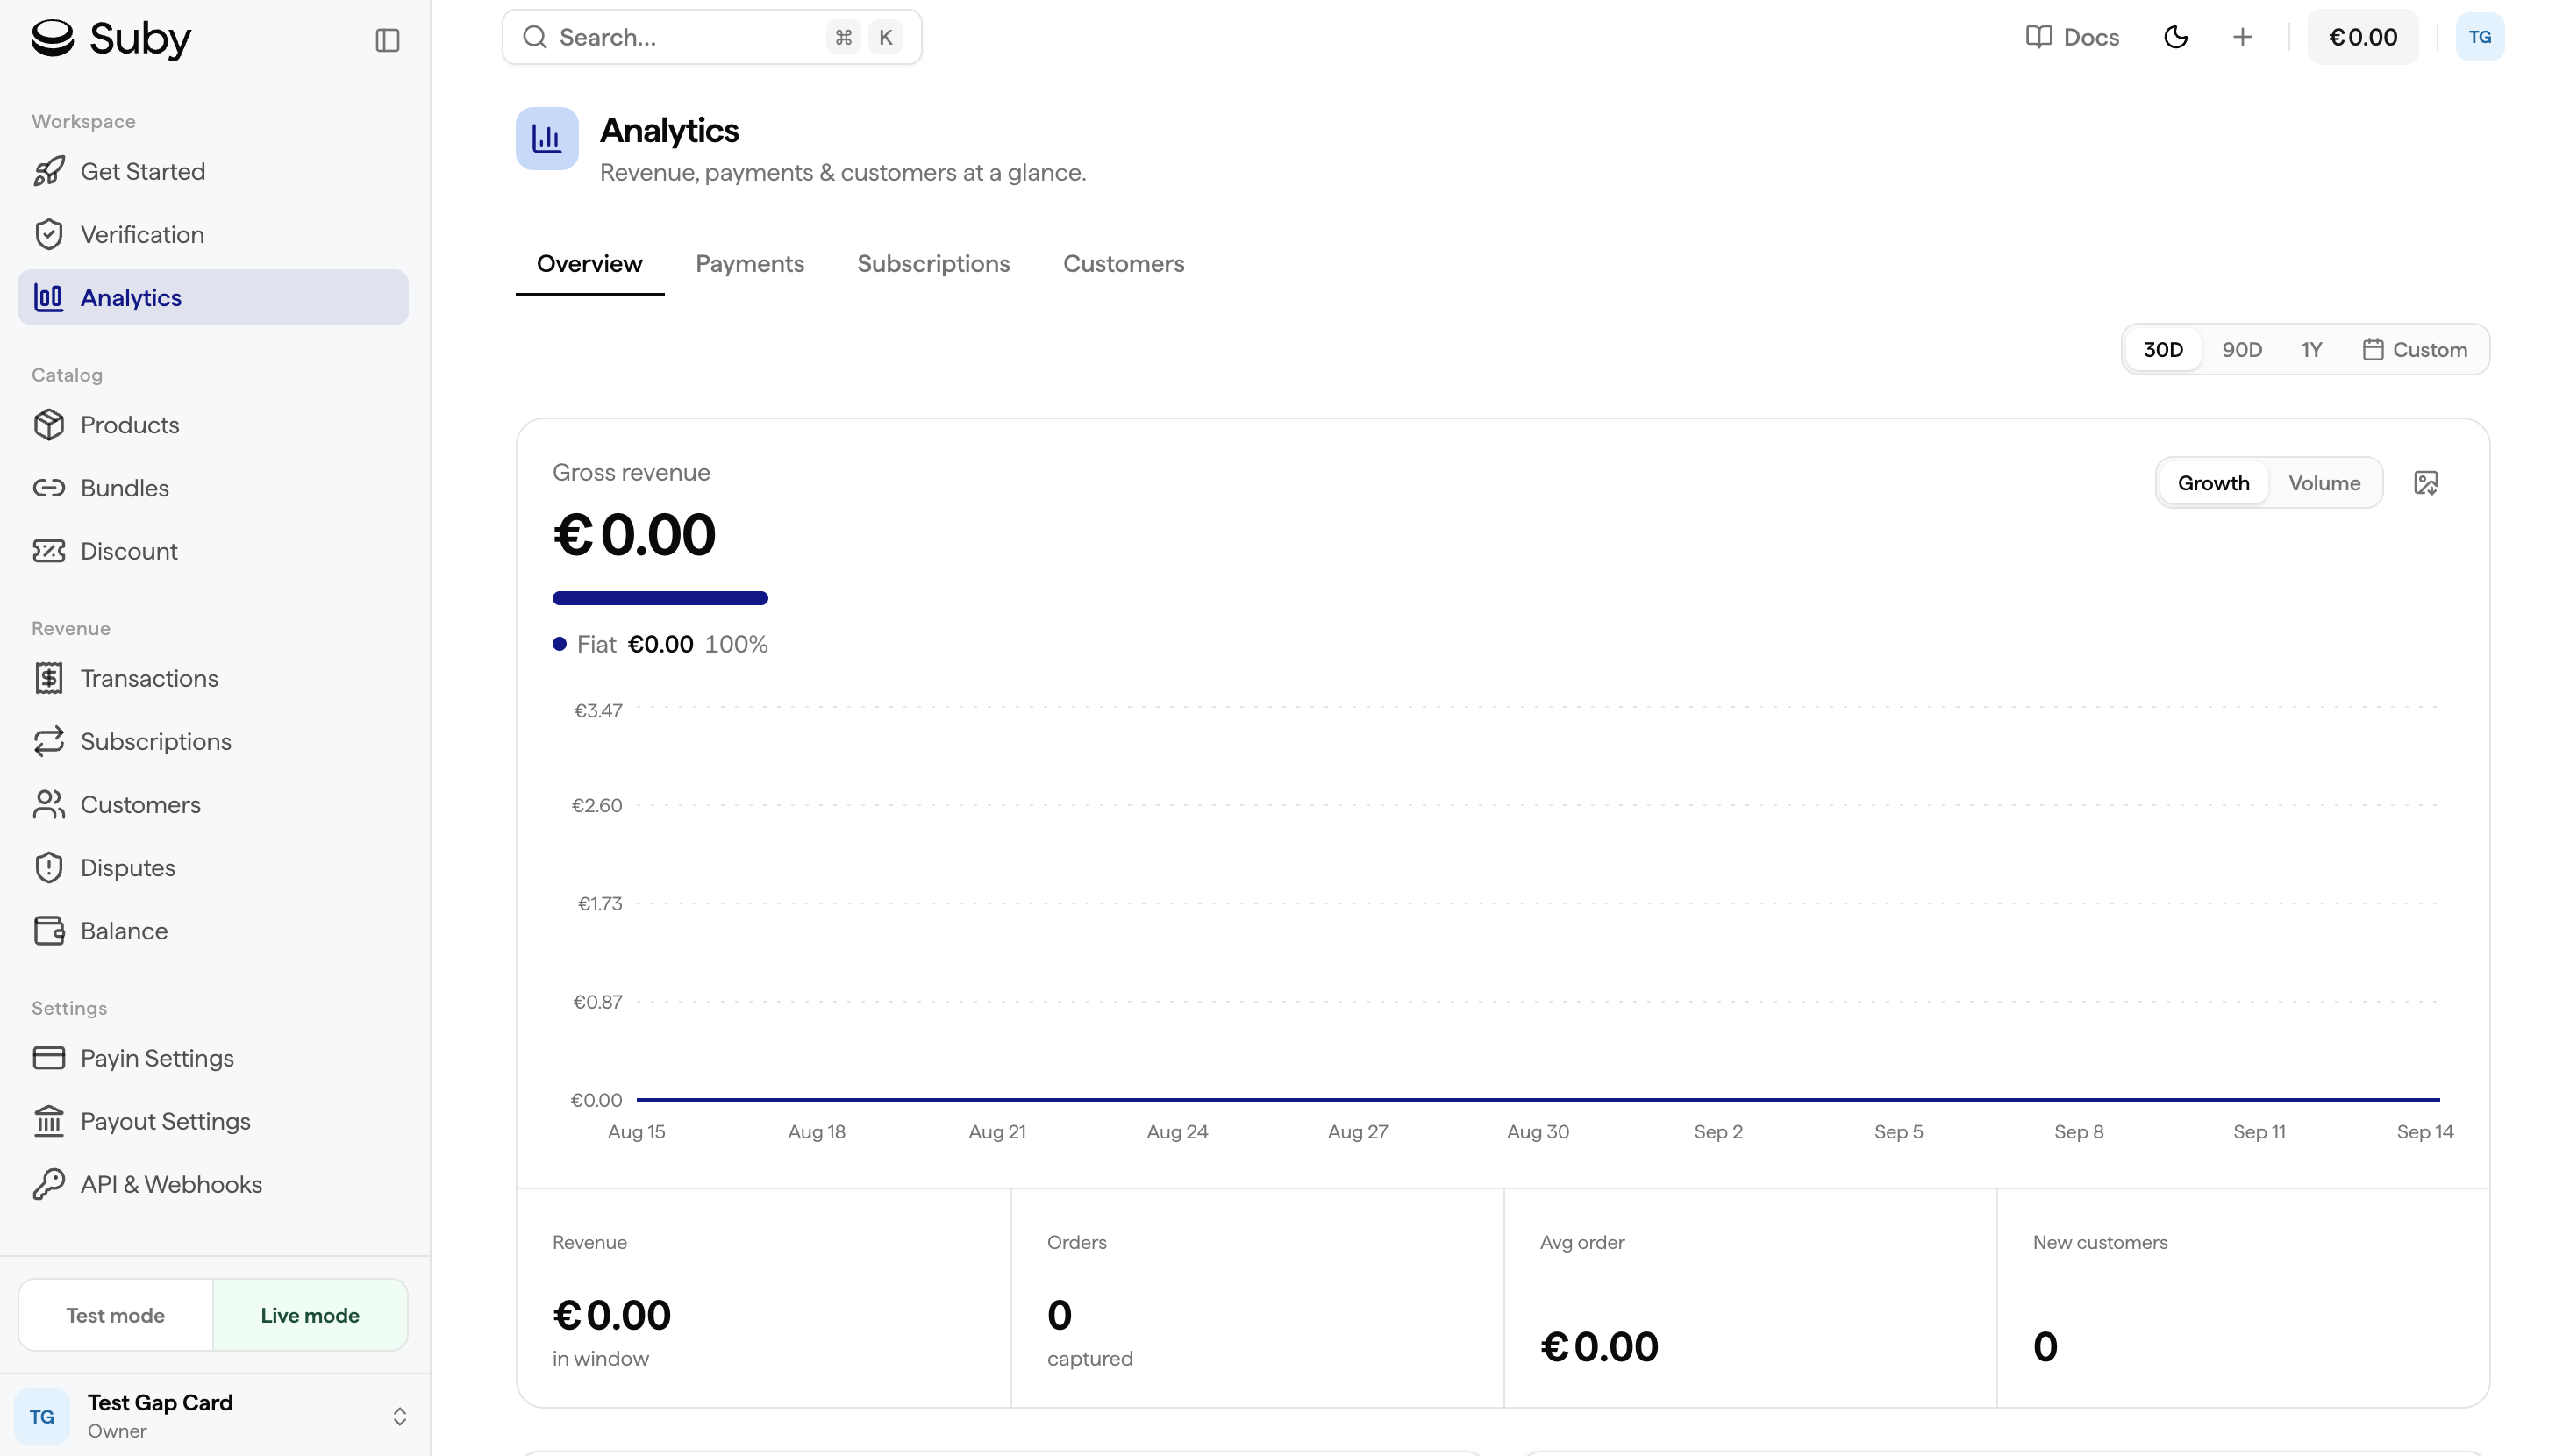Screen dimensions: 2570x1456
Task: Click the Products box icon
Action: click(x=49, y=425)
